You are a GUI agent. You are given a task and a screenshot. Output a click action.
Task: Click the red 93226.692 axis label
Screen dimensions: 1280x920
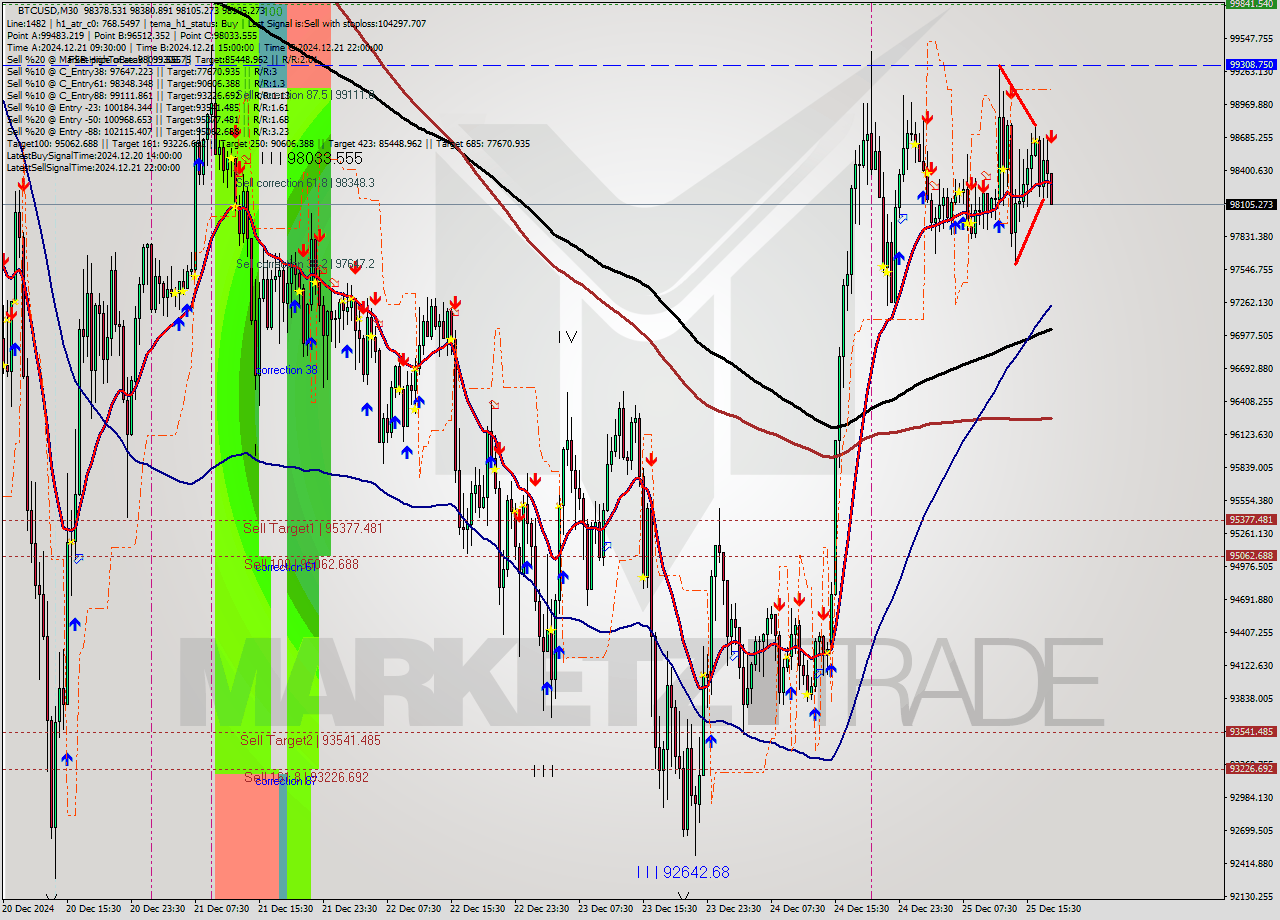pos(1251,768)
